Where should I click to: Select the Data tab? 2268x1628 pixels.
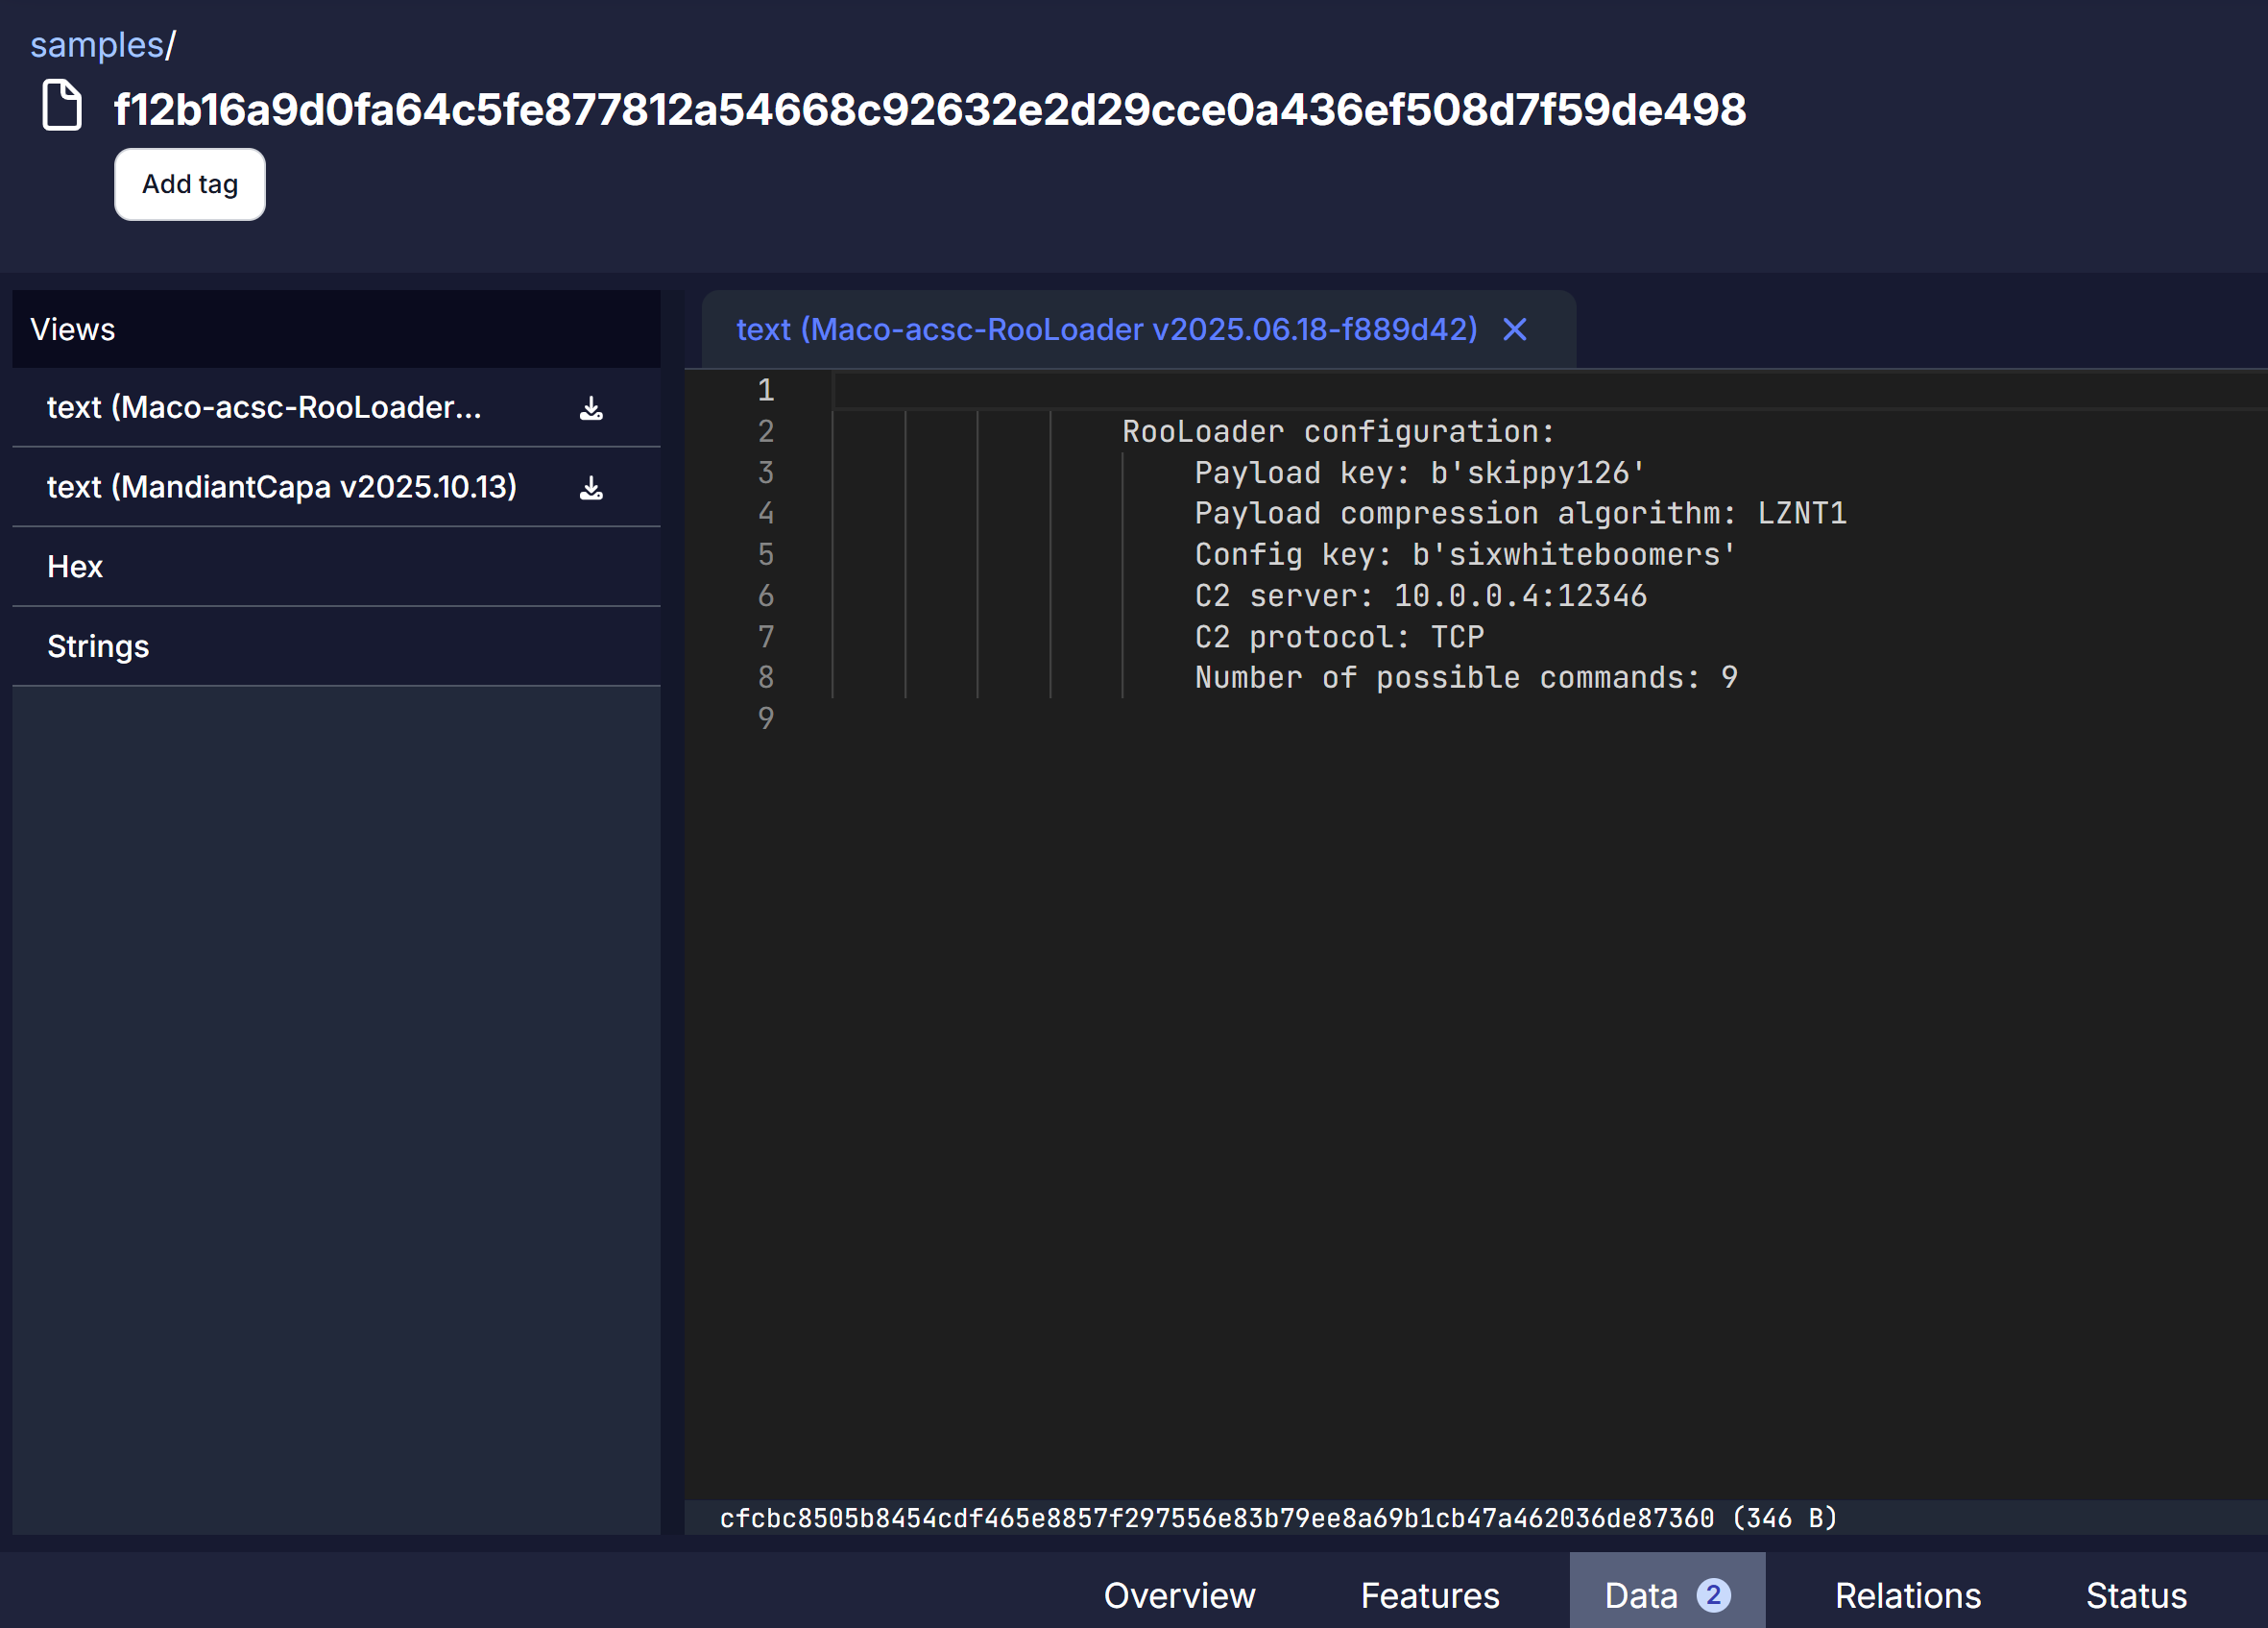[1641, 1595]
